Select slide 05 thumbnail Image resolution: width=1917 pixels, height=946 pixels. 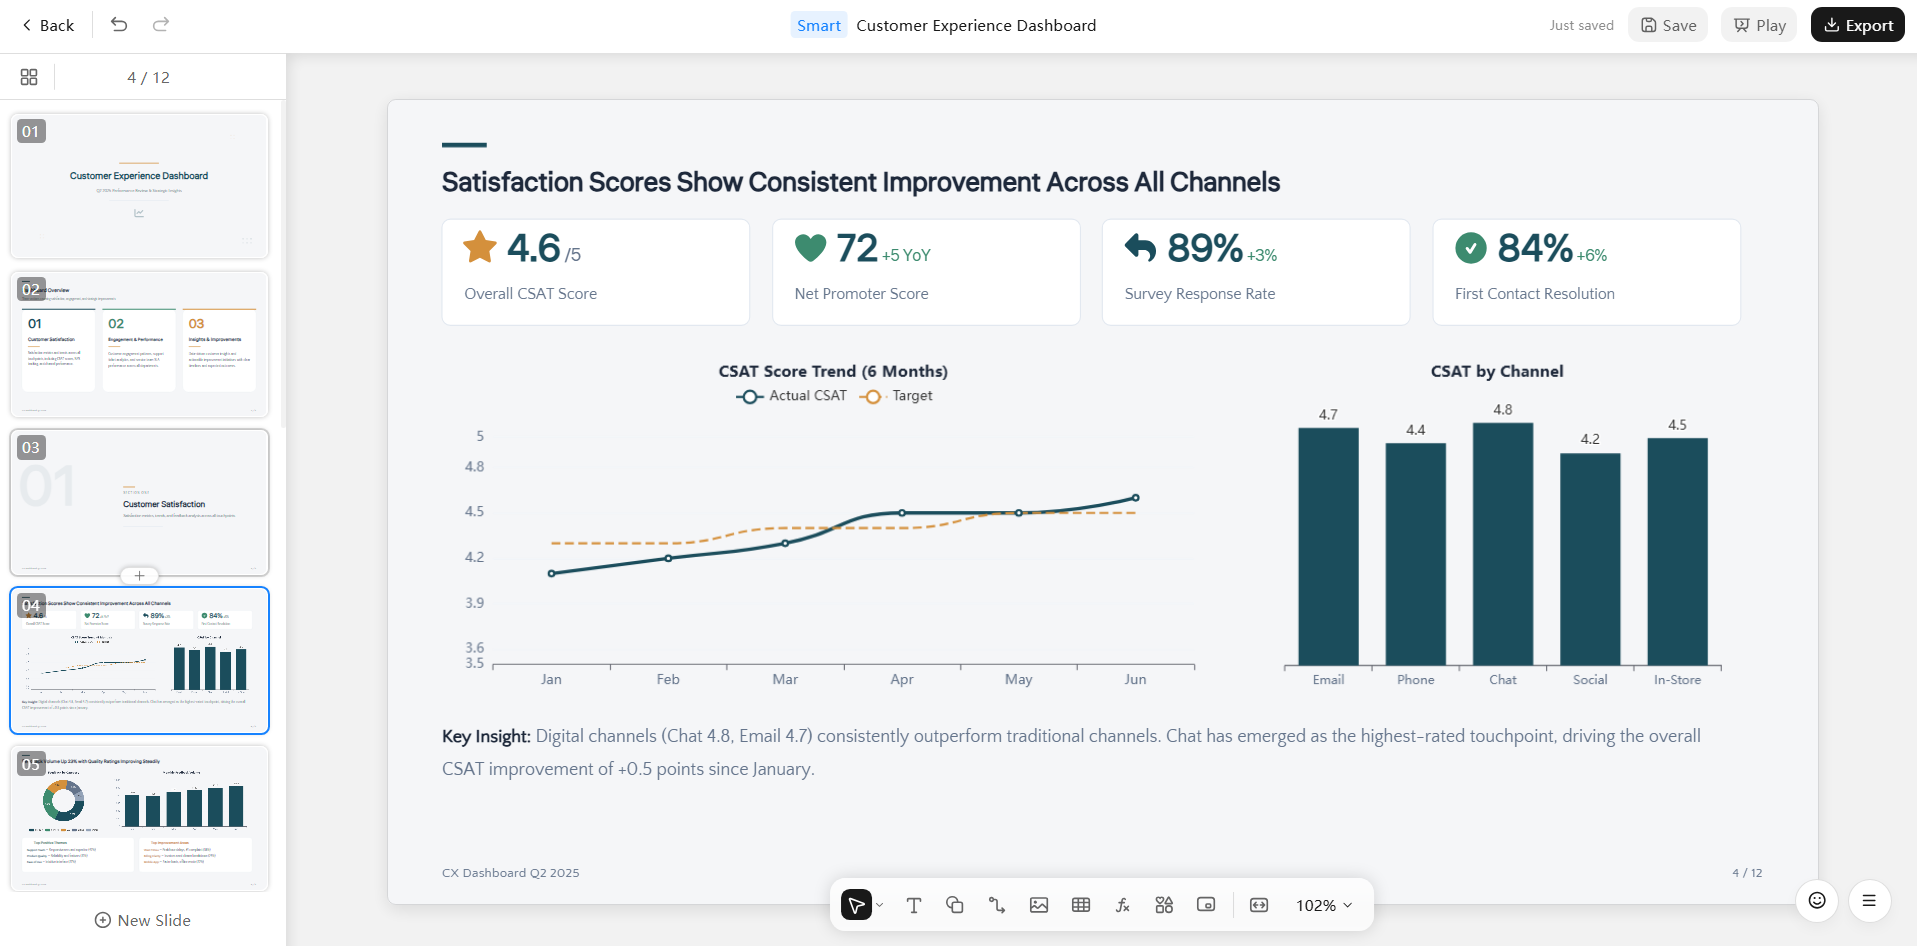pos(139,818)
